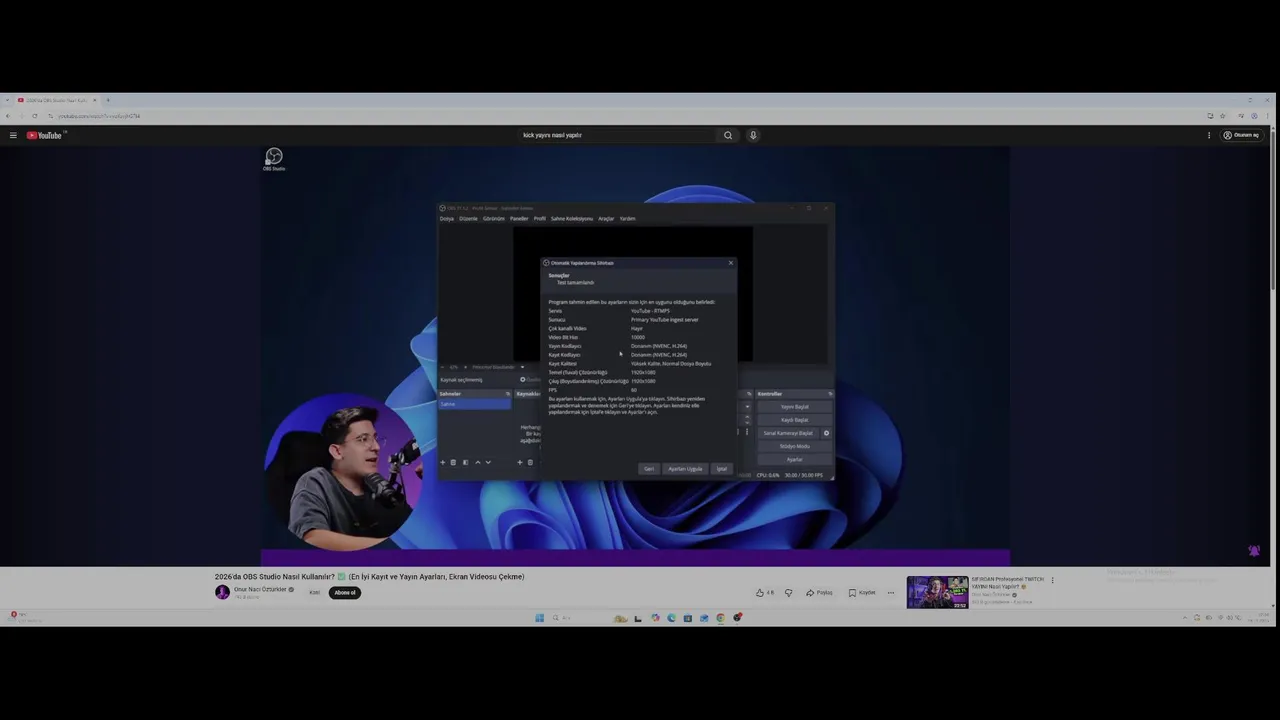Open the Düzenle menu in OBS
Image resolution: width=1280 pixels, height=720 pixels.
point(468,218)
